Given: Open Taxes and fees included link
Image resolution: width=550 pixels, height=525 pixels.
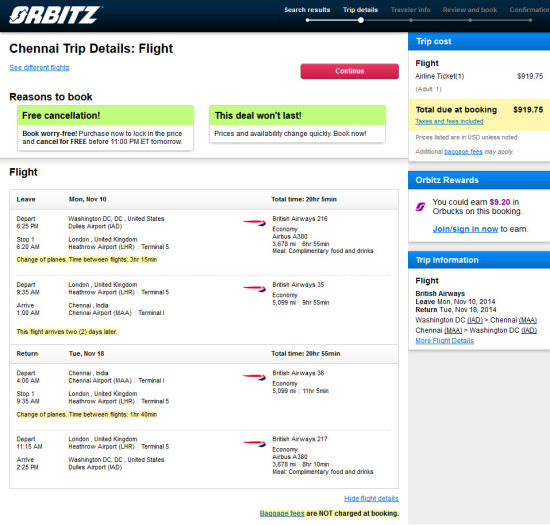Looking at the screenshot, I should click(x=449, y=121).
